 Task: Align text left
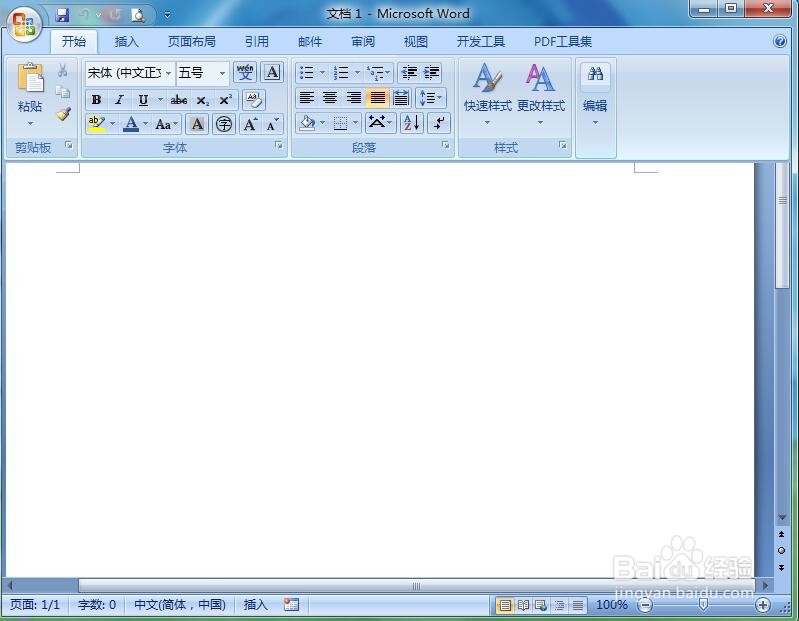click(306, 97)
